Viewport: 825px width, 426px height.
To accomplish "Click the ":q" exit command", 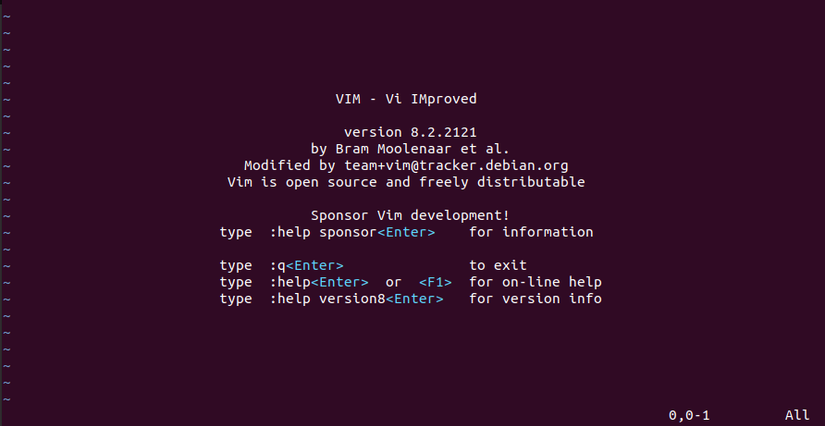I will (x=277, y=266).
